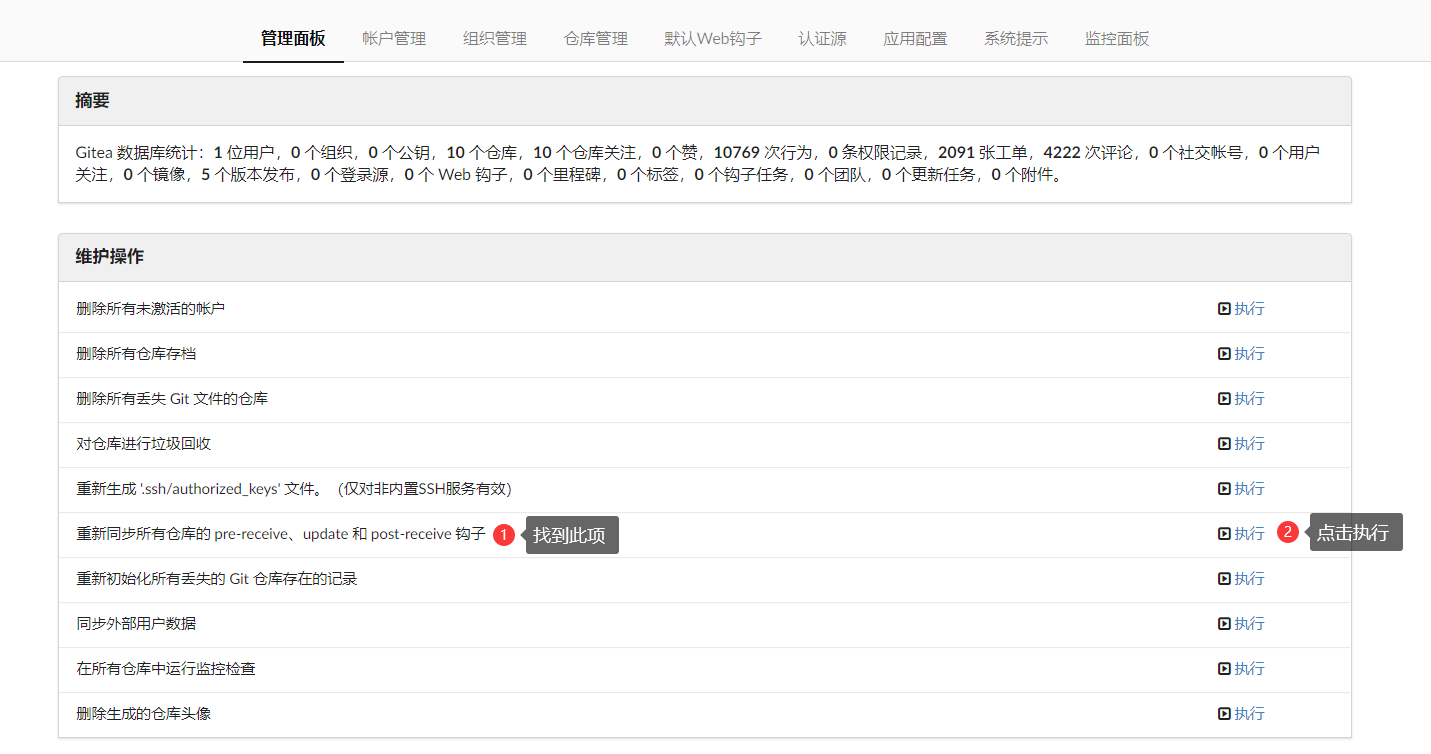
Task: View the 应用配置 page
Action: pos(914,38)
